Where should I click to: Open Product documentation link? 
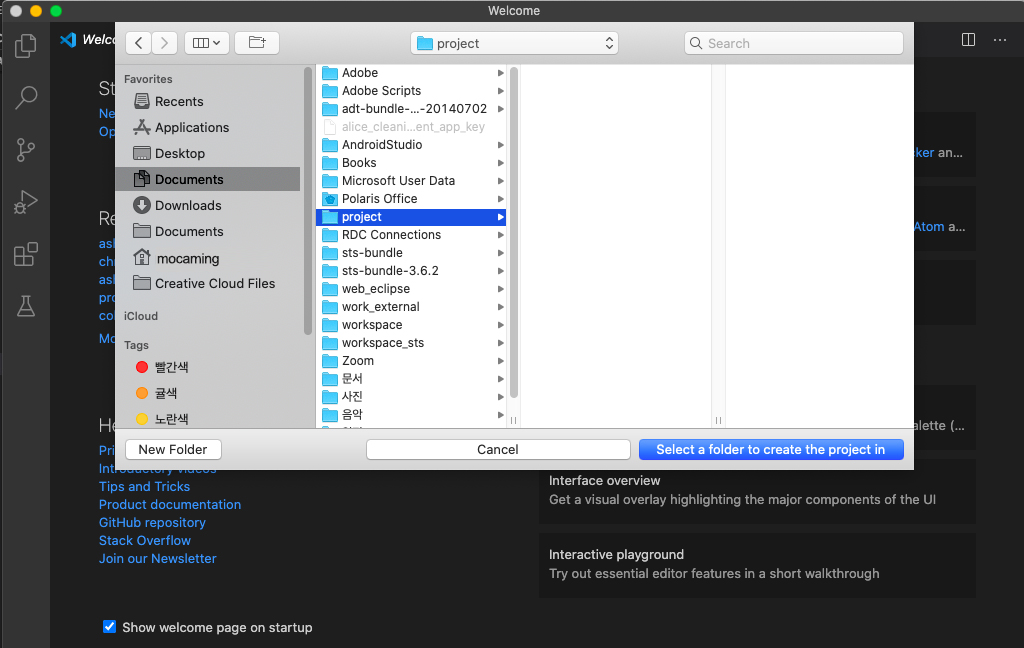coord(170,504)
